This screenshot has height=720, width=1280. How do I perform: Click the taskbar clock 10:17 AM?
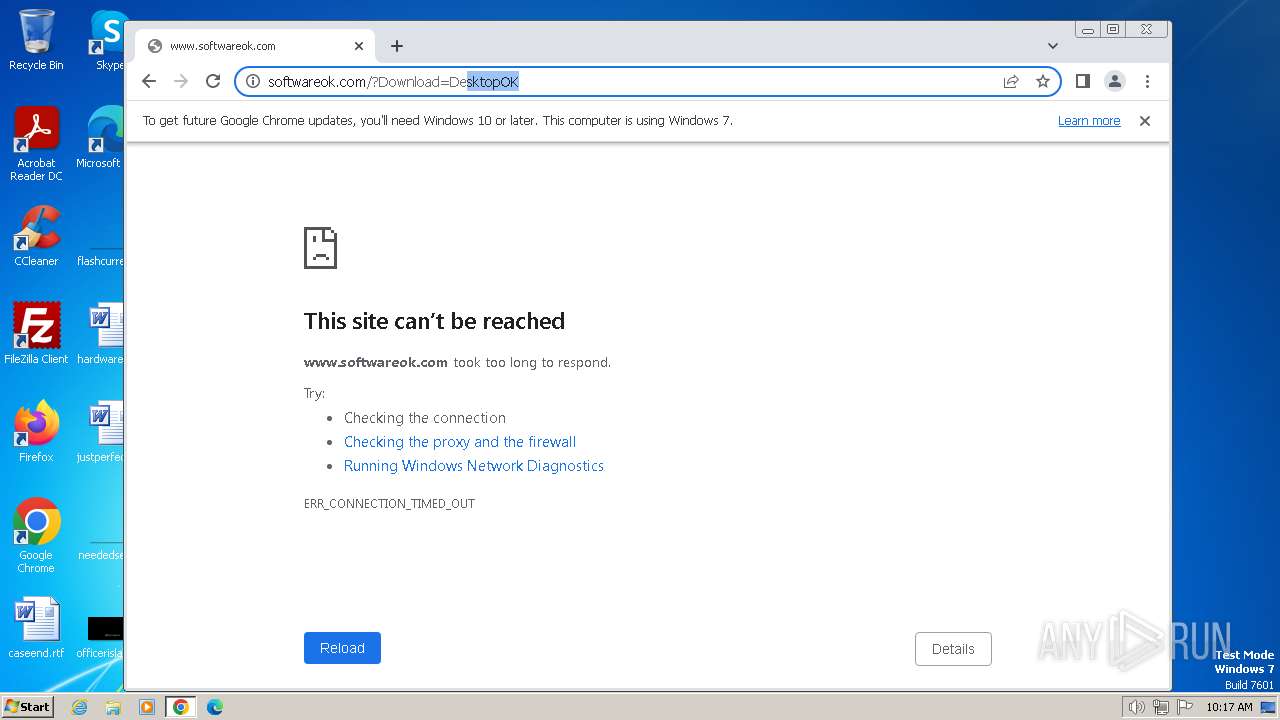1229,707
